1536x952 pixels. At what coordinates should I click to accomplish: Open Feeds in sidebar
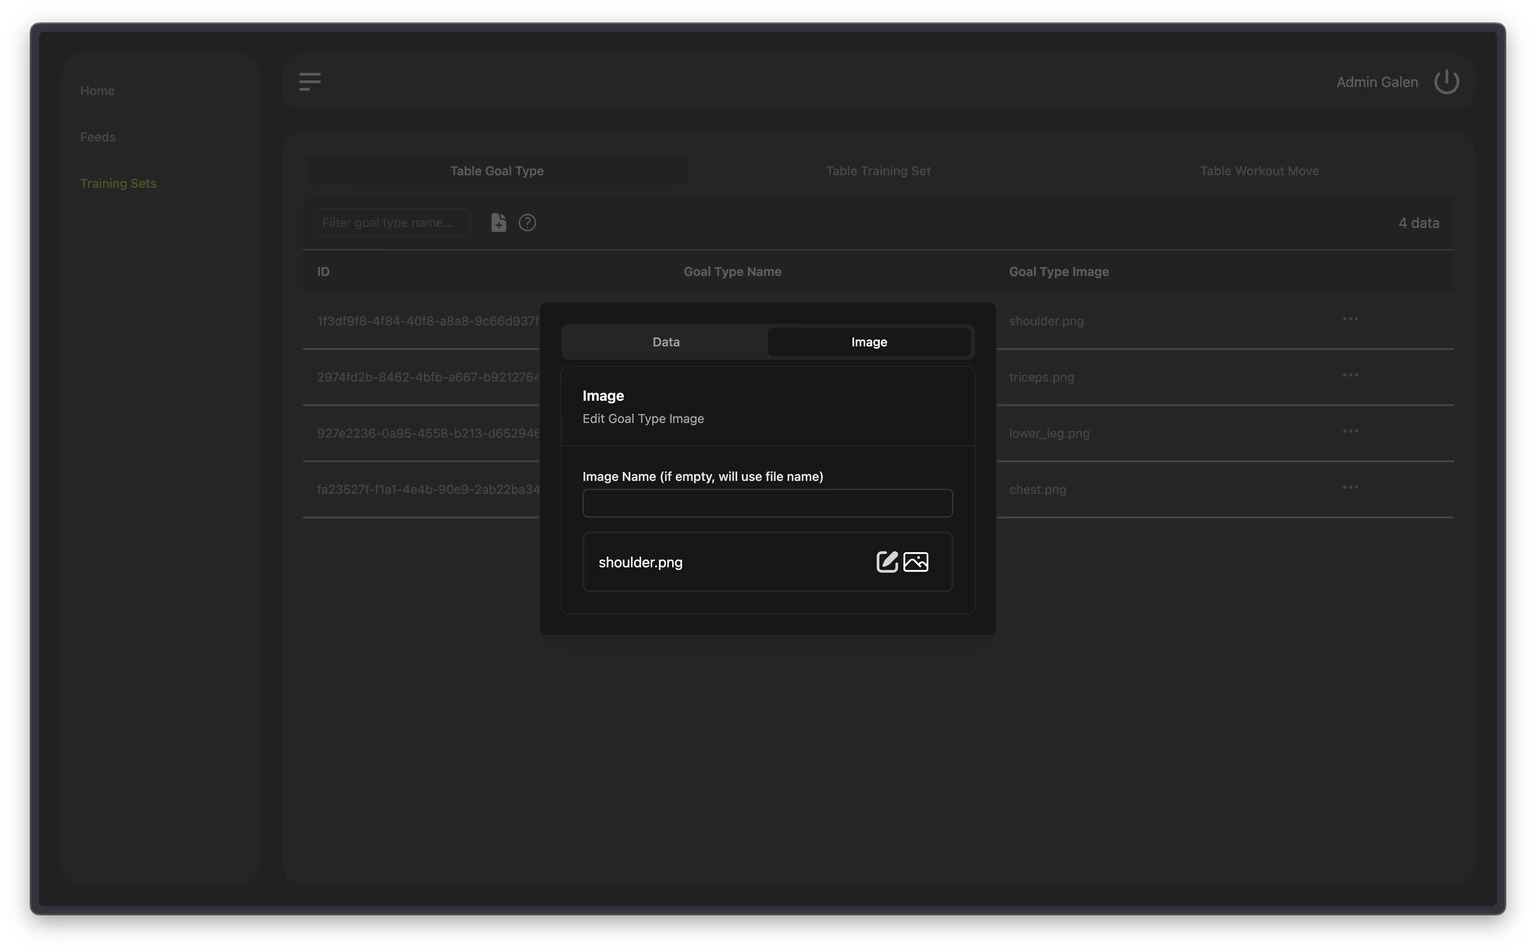[98, 137]
